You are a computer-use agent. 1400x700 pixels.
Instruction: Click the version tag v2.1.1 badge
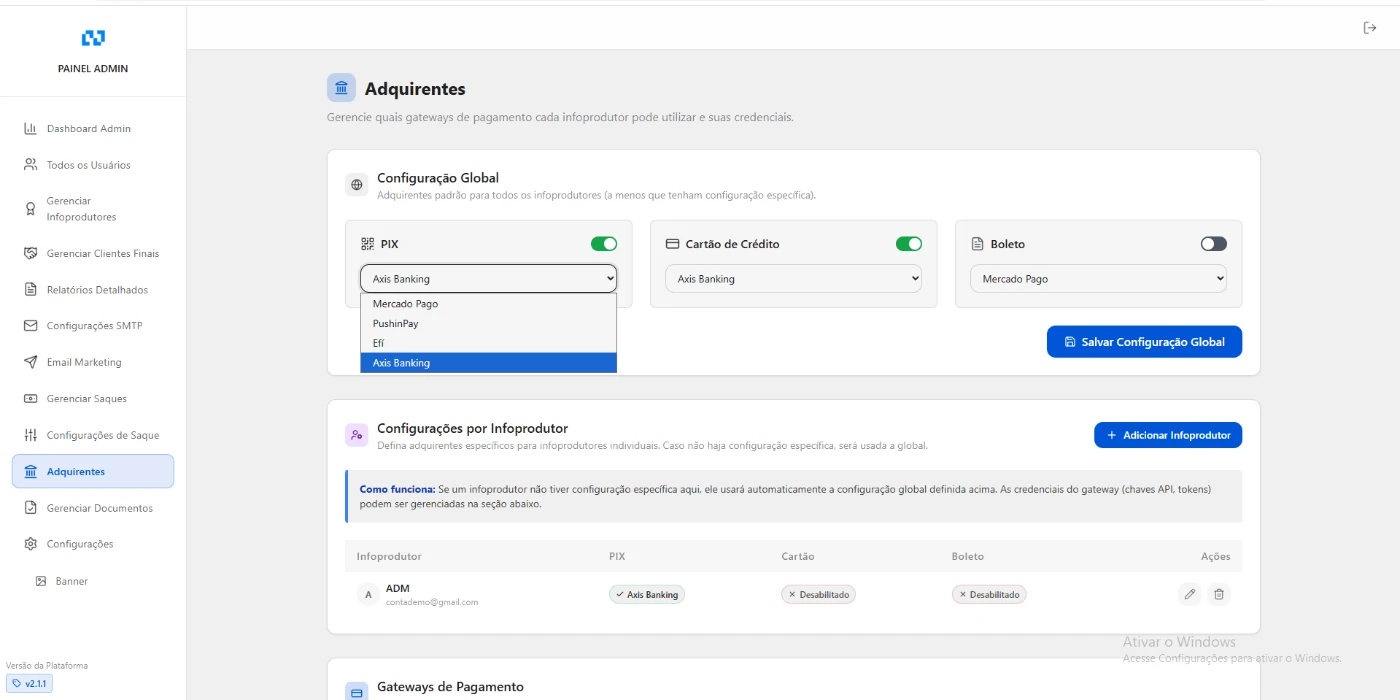click(29, 684)
